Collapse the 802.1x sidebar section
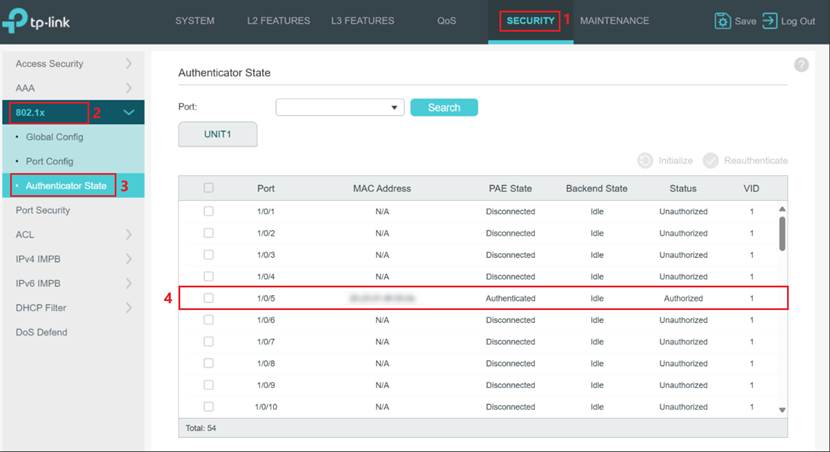 [128, 113]
